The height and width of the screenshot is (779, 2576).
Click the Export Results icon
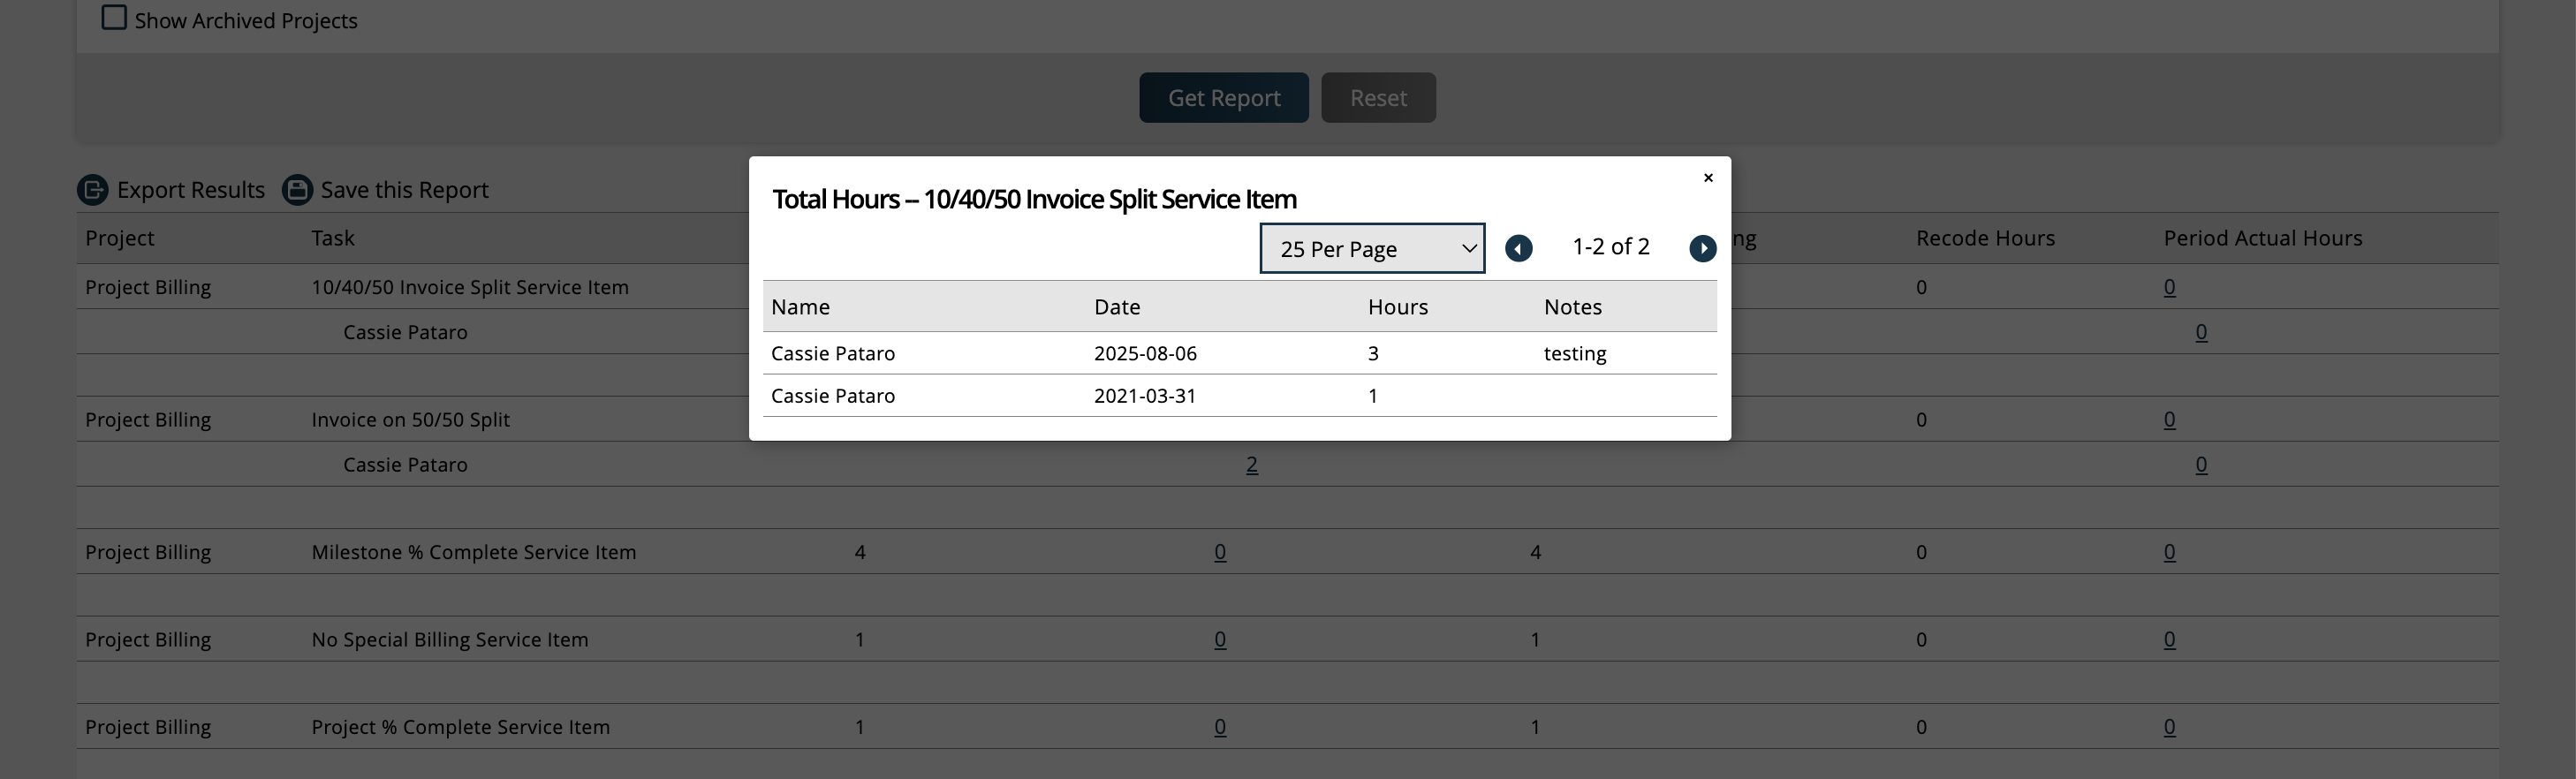[x=93, y=190]
